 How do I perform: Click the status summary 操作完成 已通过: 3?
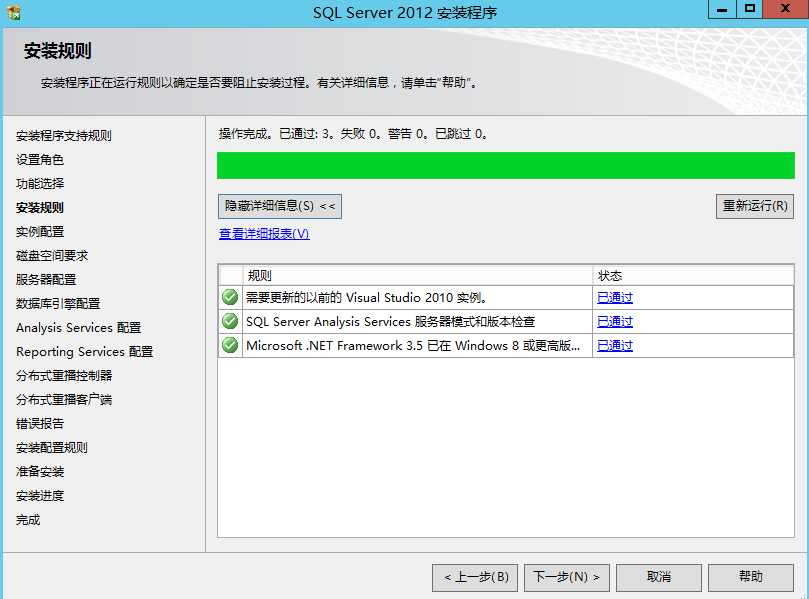point(353,134)
